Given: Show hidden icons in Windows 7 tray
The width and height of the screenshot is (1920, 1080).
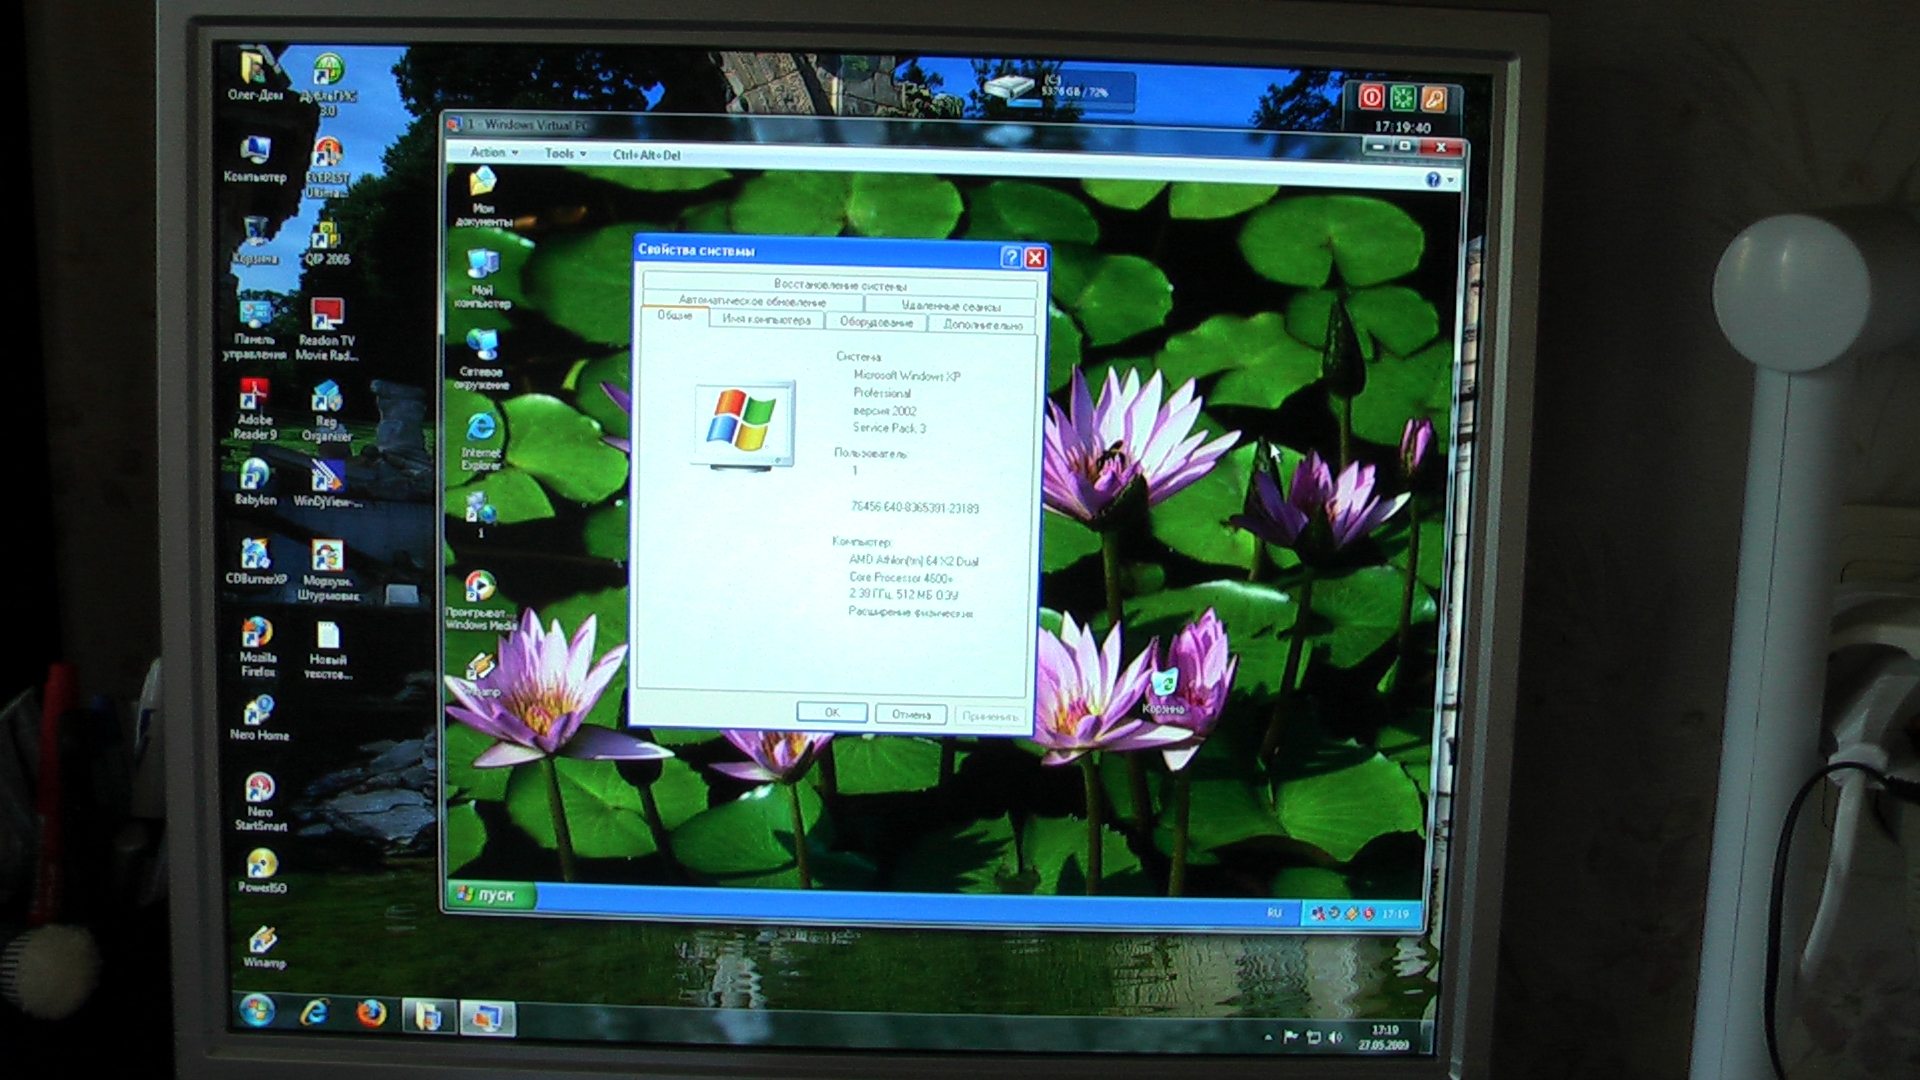Looking at the screenshot, I should click(1268, 1037).
